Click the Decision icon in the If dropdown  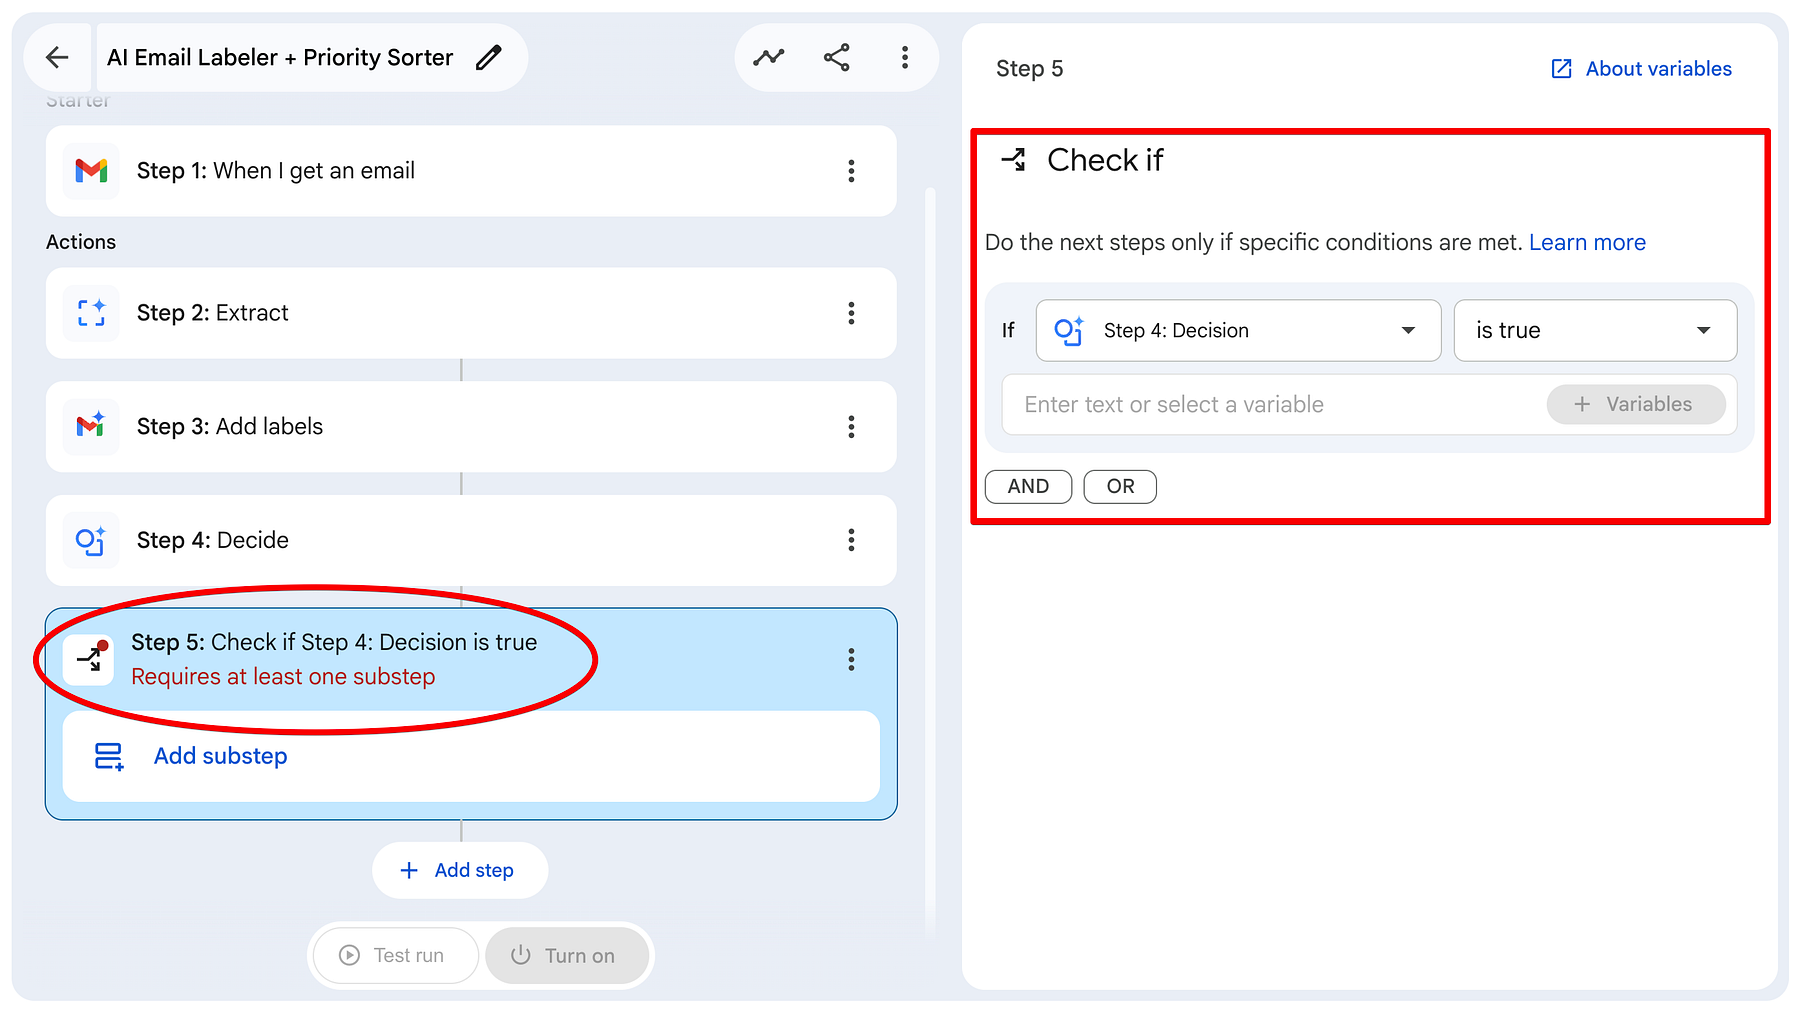pyautogui.click(x=1069, y=331)
